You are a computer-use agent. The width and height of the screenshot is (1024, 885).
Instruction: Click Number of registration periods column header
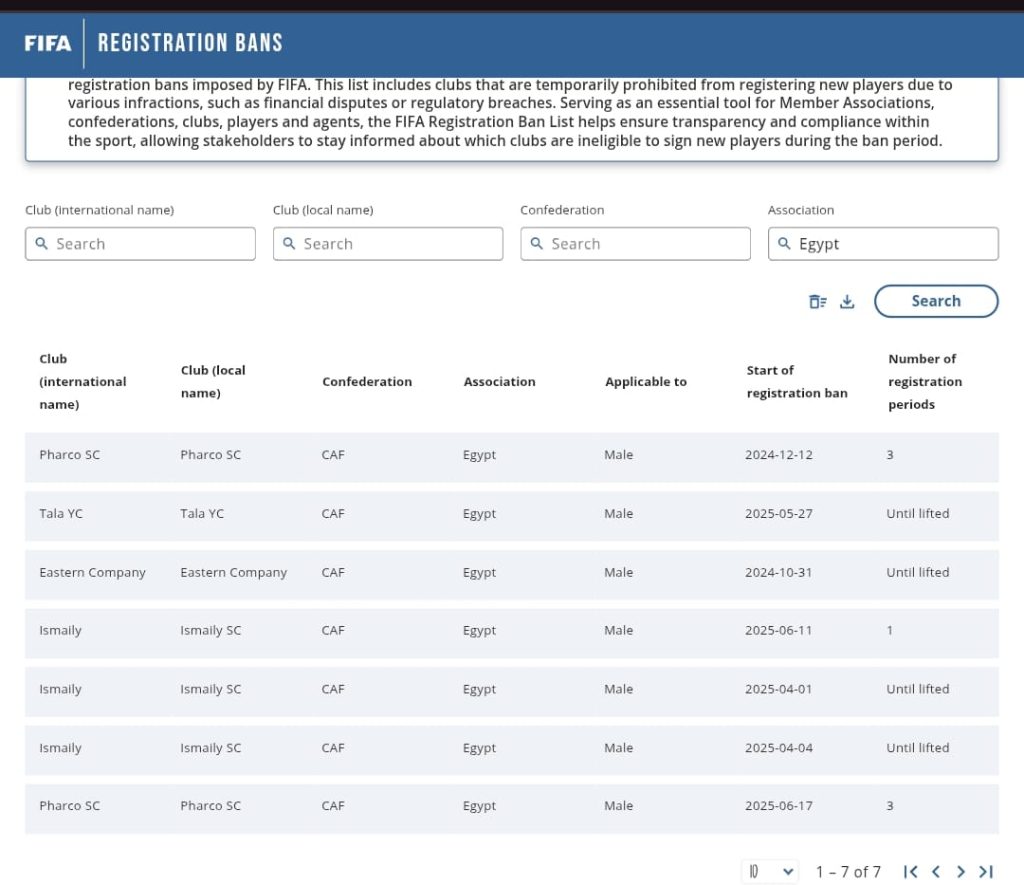pyautogui.click(x=925, y=381)
